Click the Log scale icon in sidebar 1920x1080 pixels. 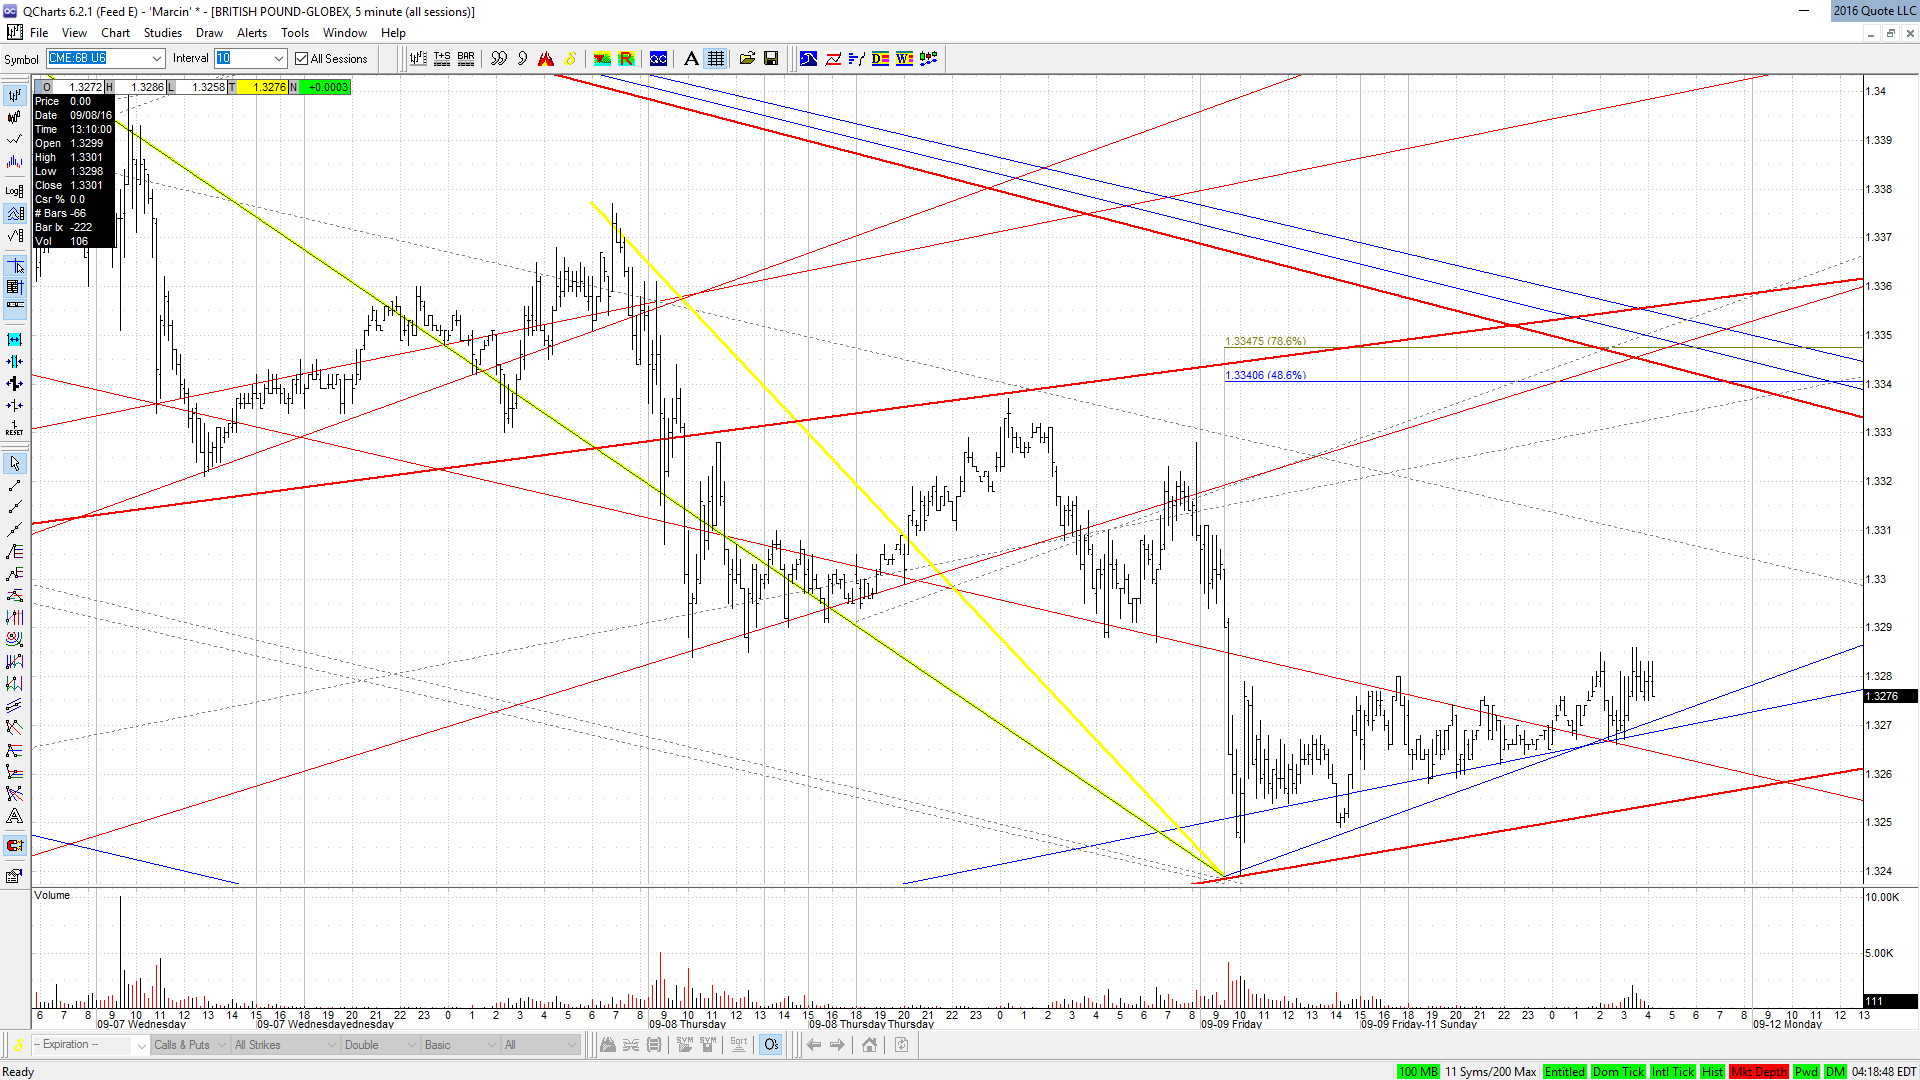coord(14,190)
